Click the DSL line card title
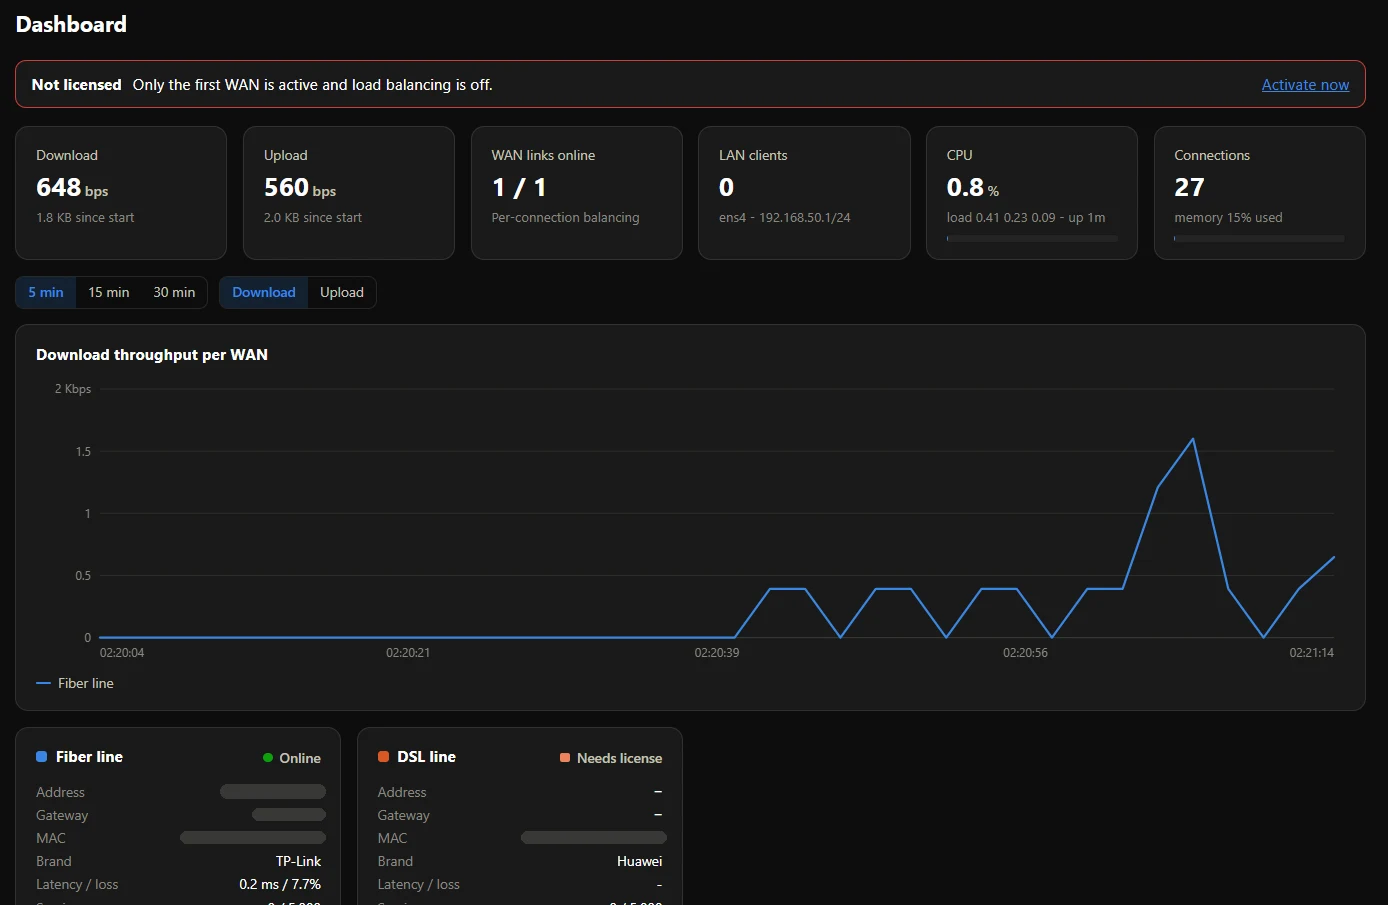Screen dimensions: 1388x905 pos(427,757)
